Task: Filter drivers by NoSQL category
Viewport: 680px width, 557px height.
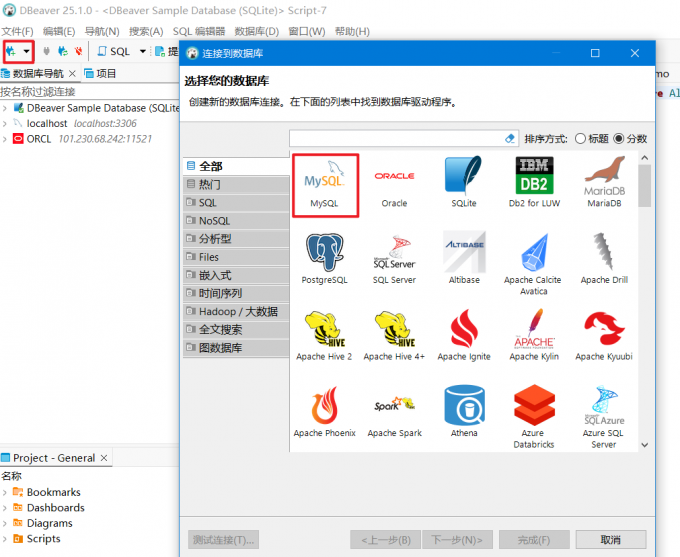Action: [236, 221]
